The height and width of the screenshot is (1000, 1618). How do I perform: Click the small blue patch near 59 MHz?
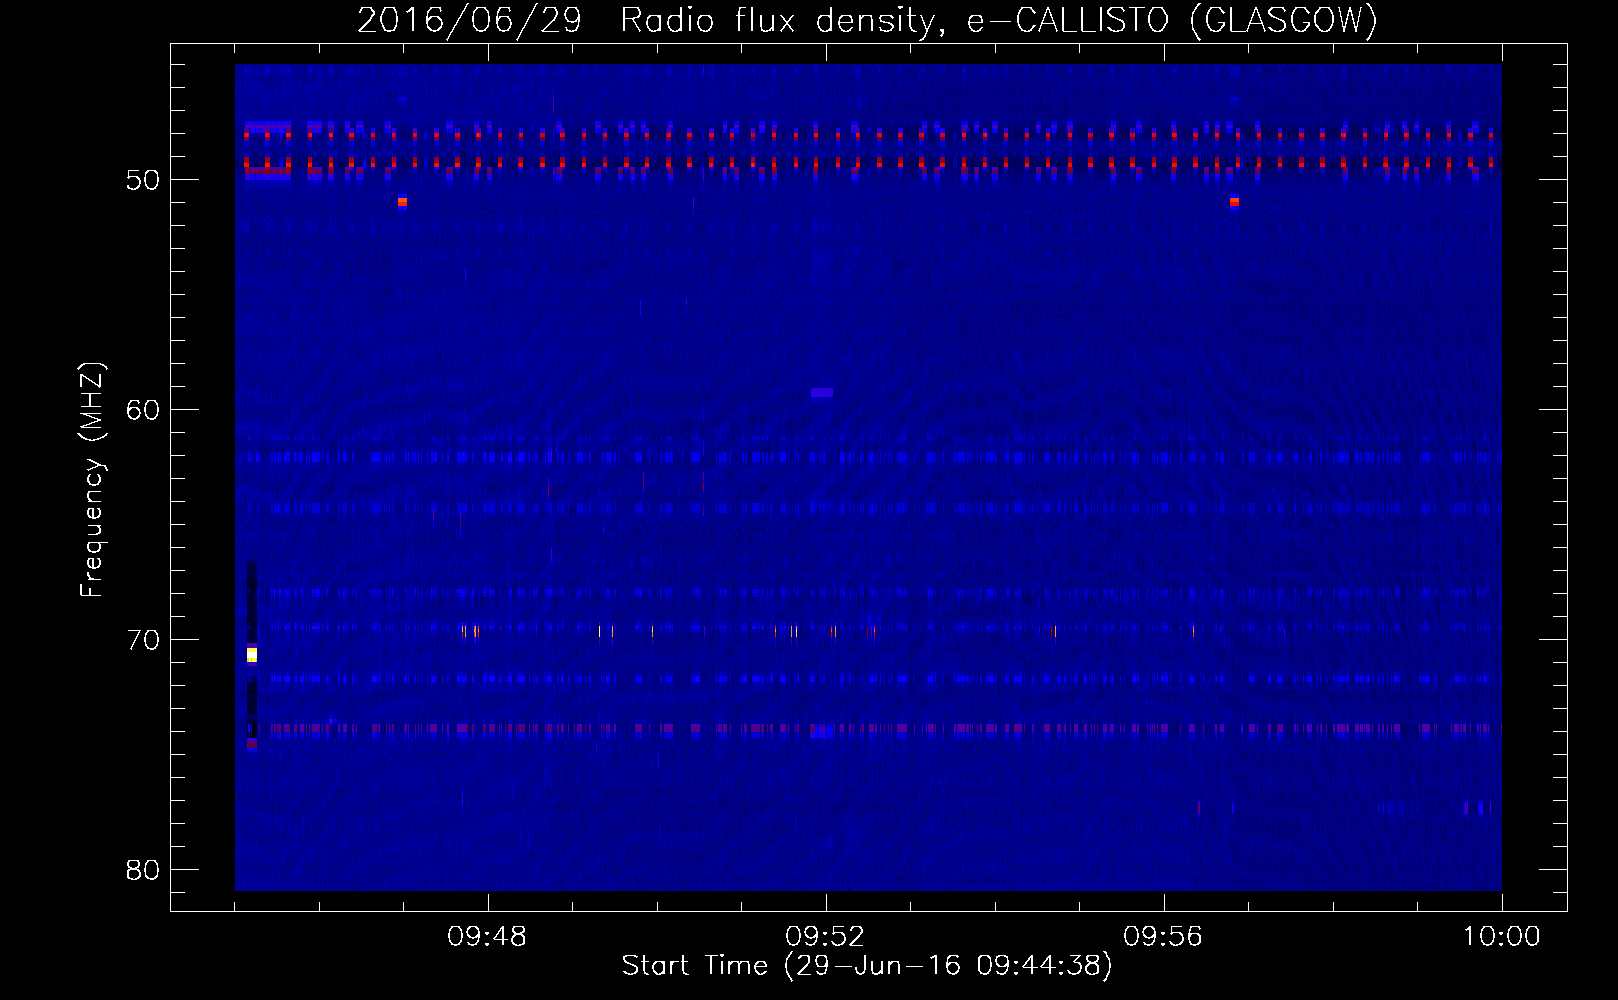point(822,393)
